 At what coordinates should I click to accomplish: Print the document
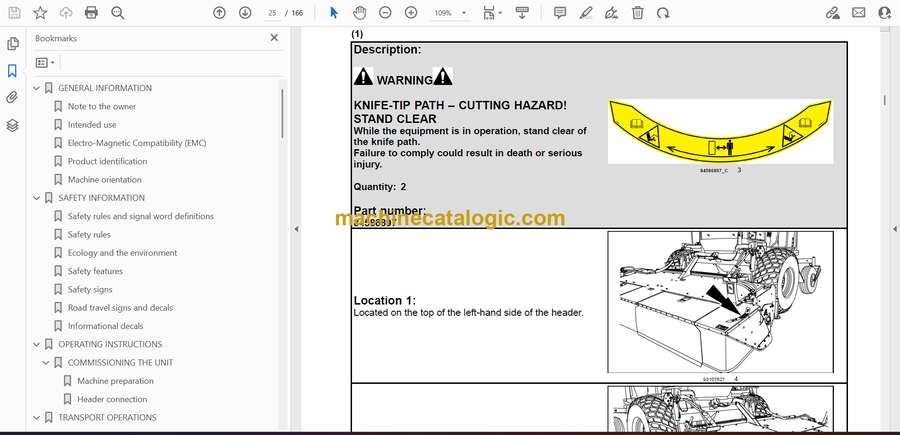click(91, 13)
